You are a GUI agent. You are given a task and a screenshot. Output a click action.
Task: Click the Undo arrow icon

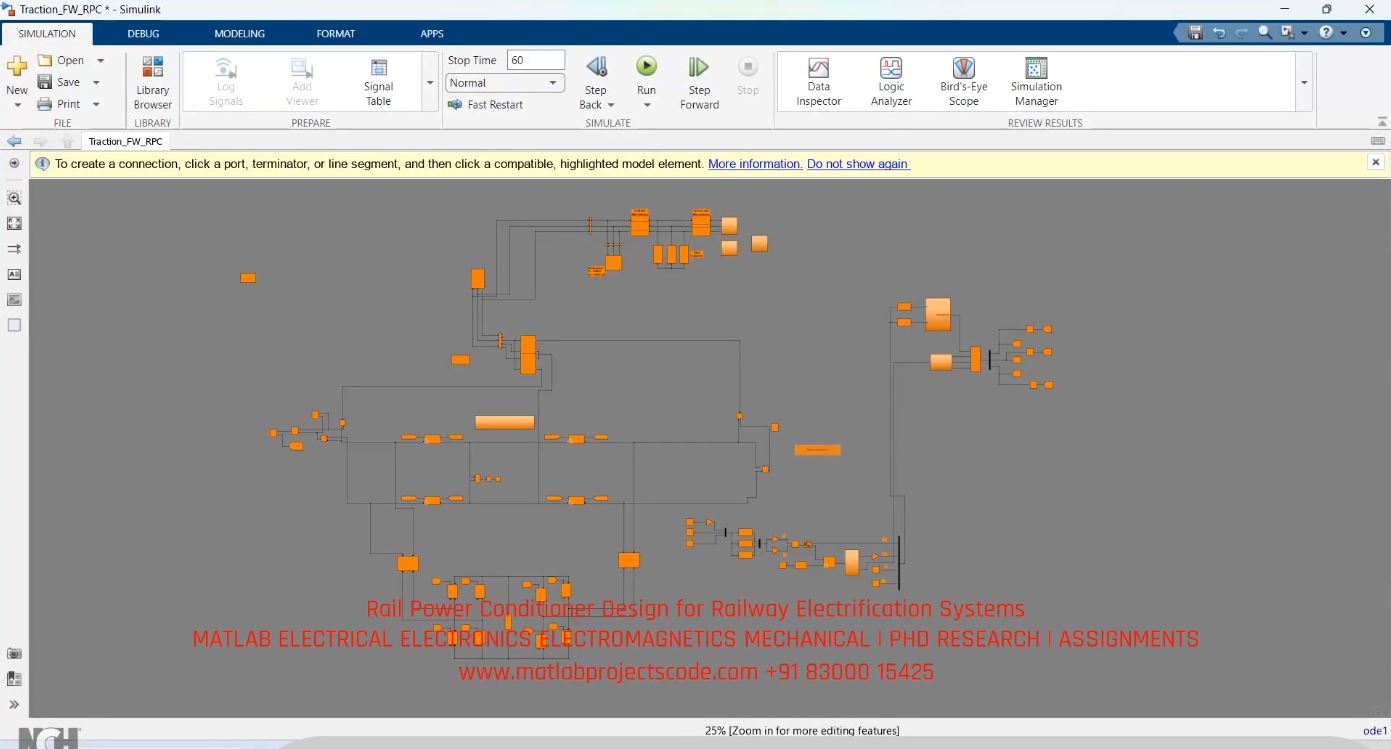tap(1219, 33)
